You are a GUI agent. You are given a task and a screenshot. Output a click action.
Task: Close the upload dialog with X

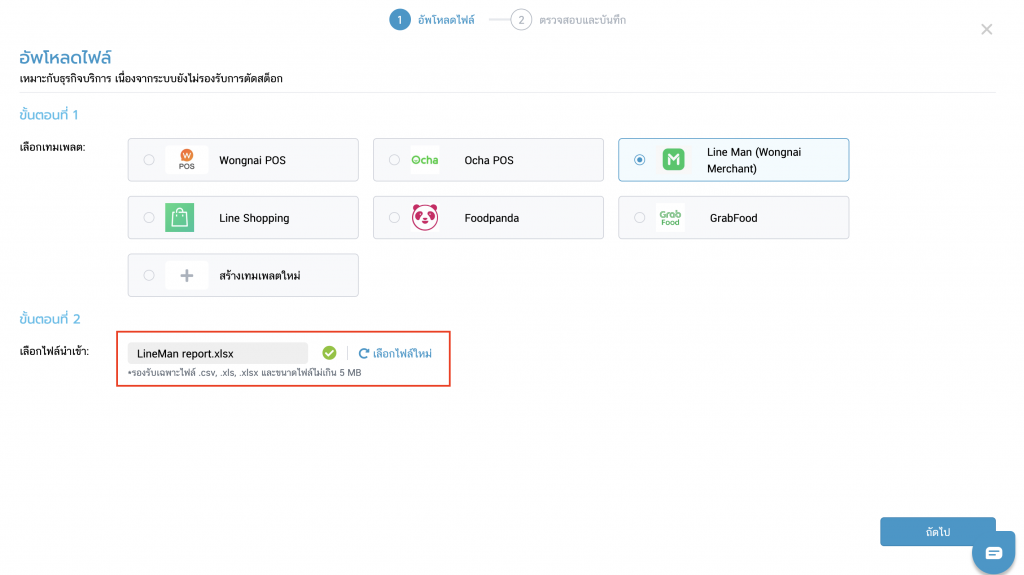point(986,29)
